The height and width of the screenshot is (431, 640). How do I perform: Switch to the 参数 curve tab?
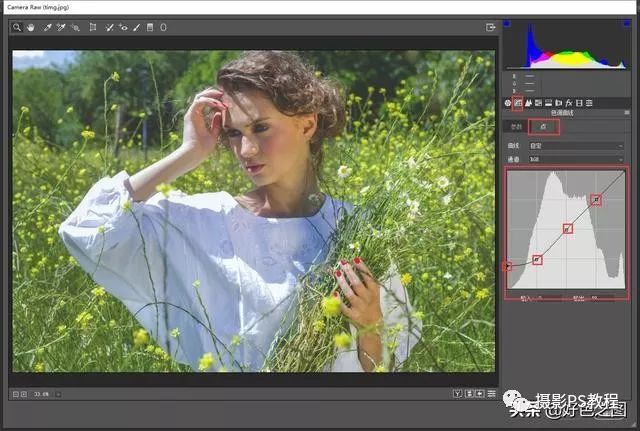click(x=515, y=127)
